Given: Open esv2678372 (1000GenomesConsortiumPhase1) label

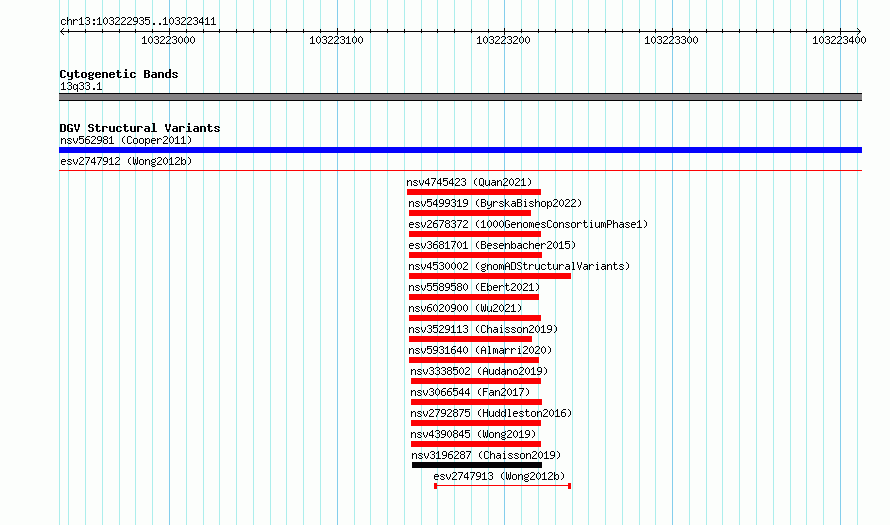Looking at the screenshot, I should pyautogui.click(x=528, y=224).
